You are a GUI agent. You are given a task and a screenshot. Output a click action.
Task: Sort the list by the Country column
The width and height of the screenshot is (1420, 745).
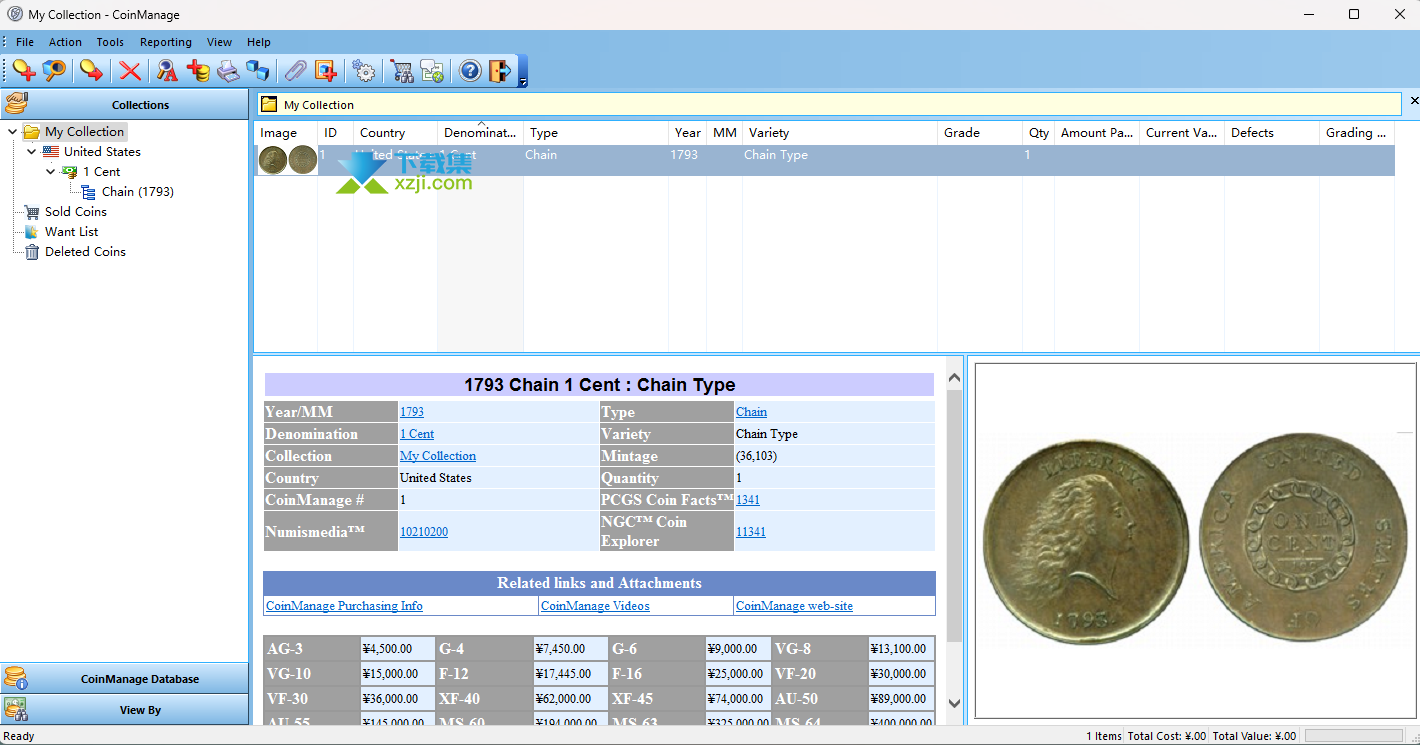[x=395, y=133]
